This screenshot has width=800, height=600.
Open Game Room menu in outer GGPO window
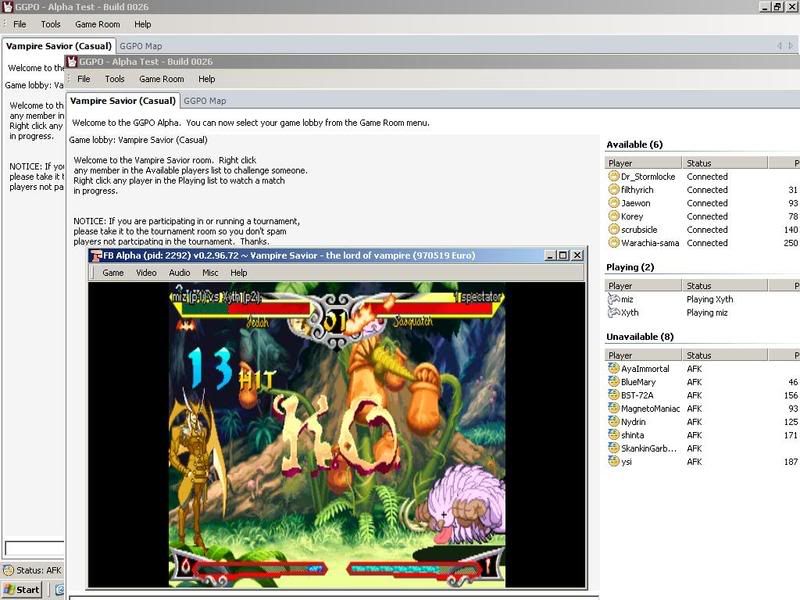(x=97, y=24)
